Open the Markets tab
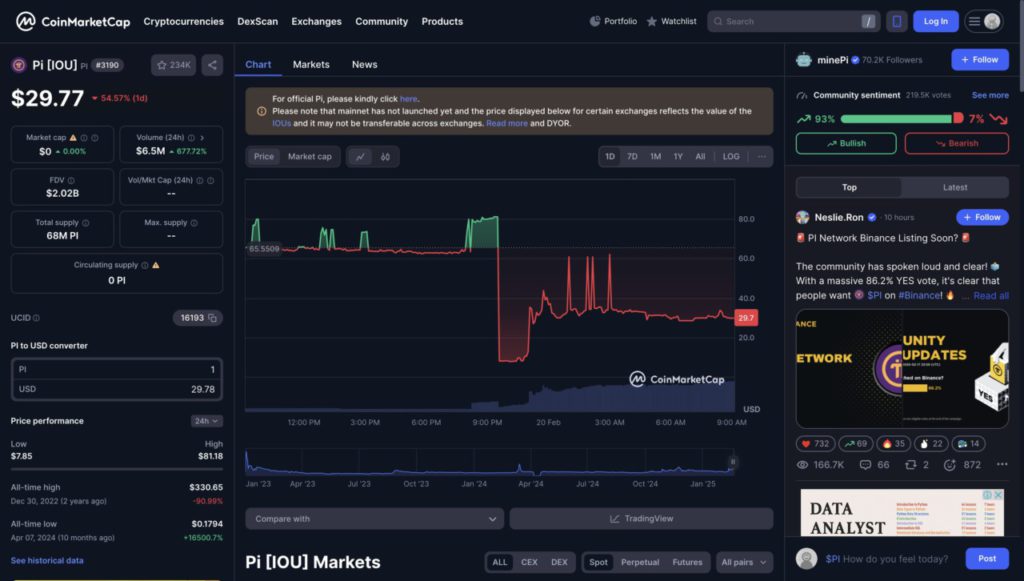The width and height of the screenshot is (1024, 581). (311, 64)
